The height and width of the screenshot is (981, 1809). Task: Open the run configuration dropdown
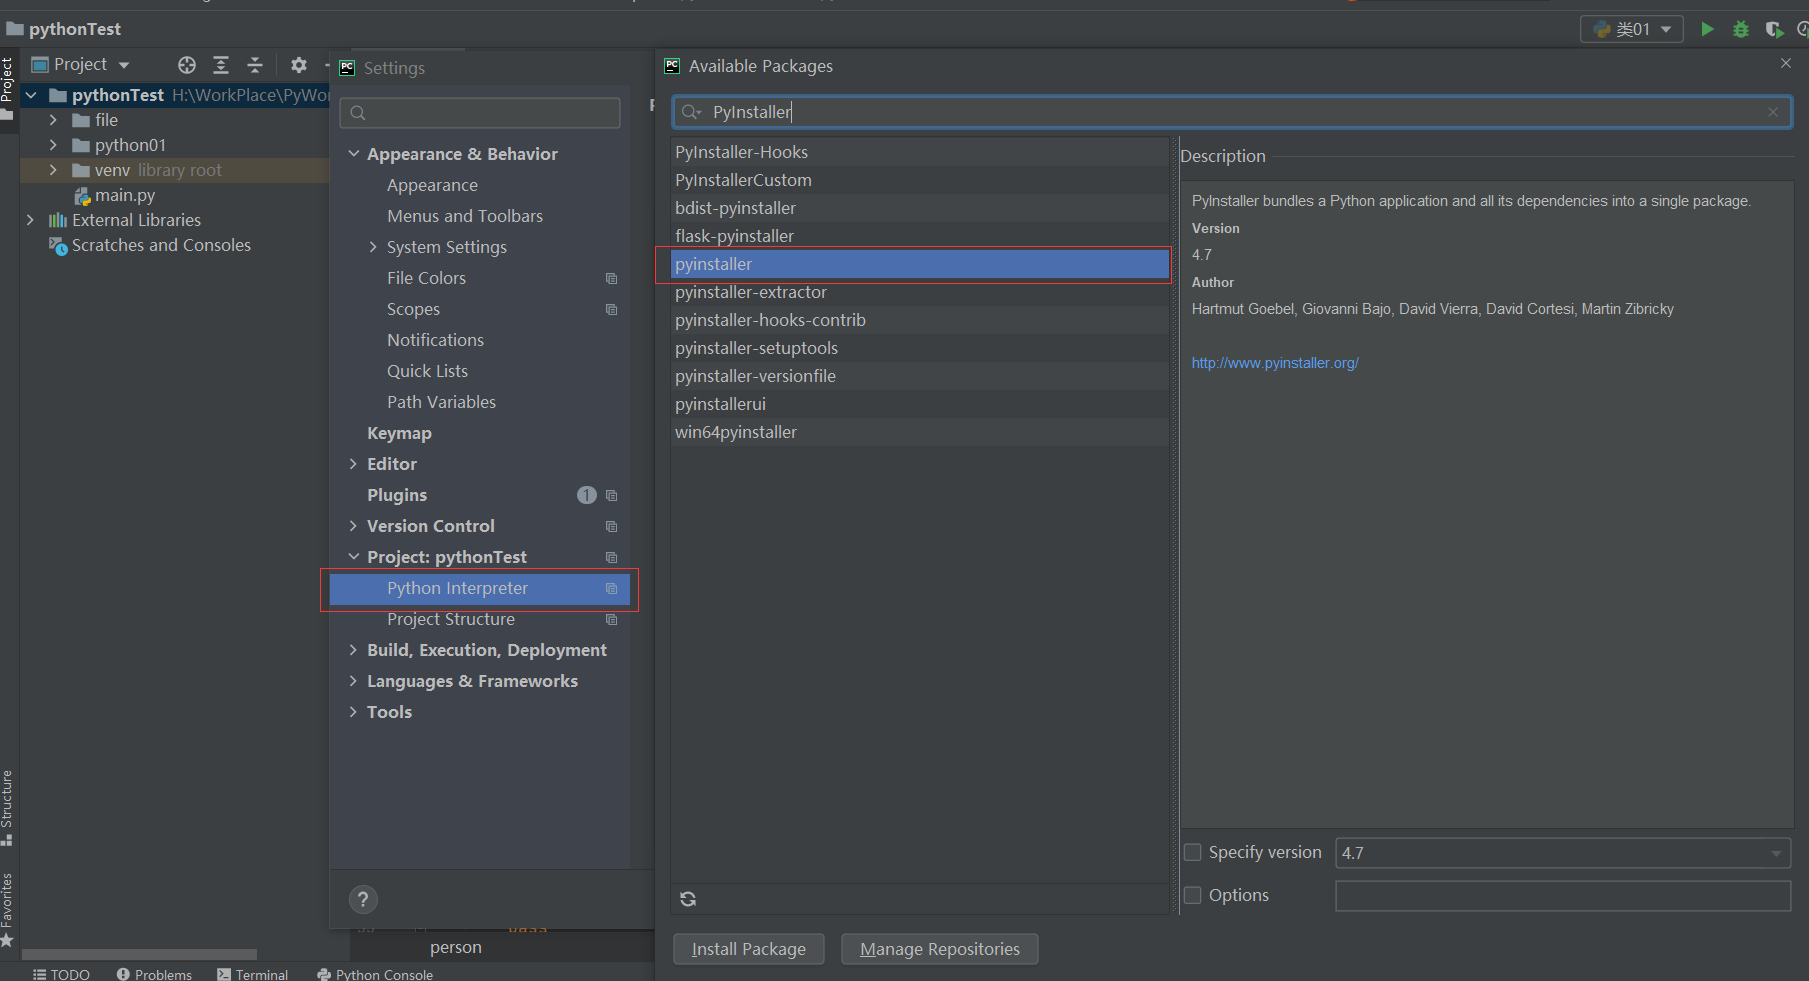pos(1631,29)
